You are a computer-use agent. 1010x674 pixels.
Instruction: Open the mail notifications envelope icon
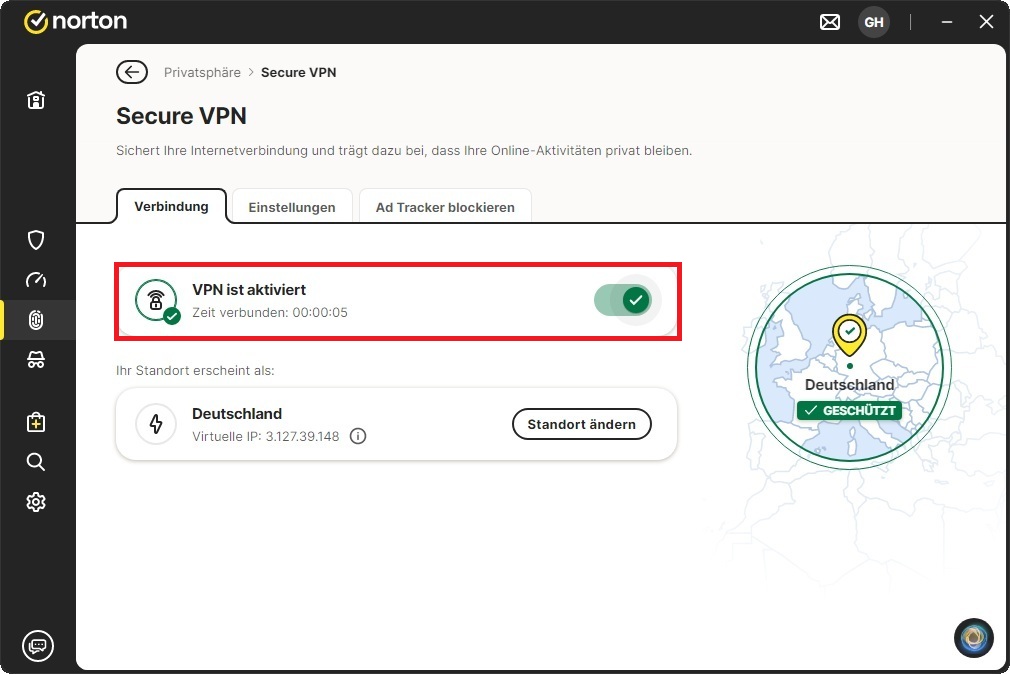830,22
